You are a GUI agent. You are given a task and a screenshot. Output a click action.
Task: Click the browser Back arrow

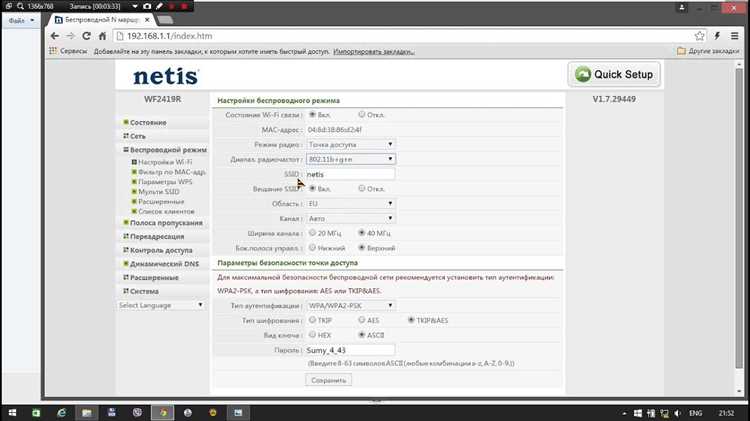pos(55,36)
